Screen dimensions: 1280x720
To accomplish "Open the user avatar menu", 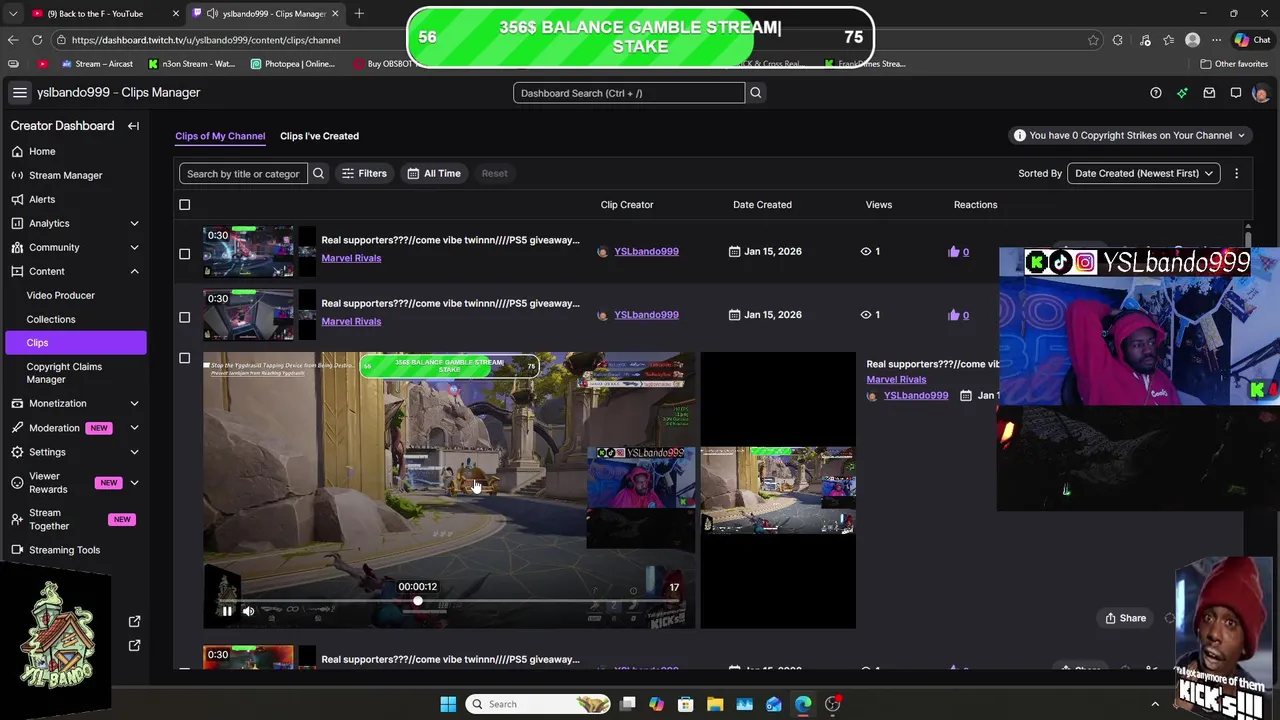I will [1260, 93].
